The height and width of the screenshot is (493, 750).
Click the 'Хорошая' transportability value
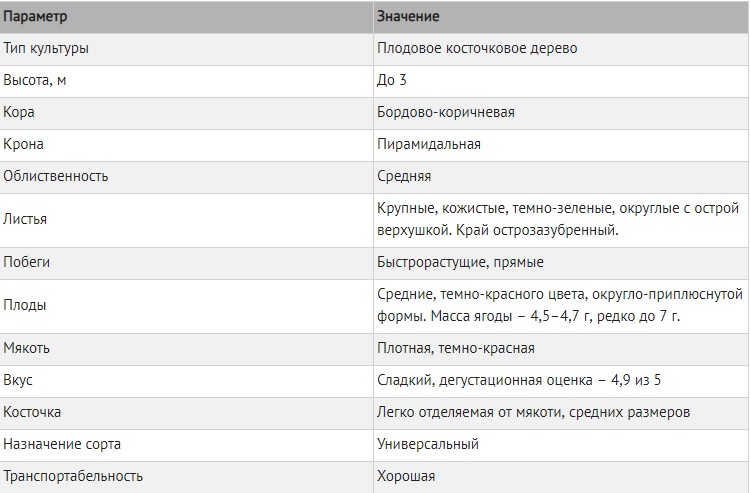[x=406, y=476]
